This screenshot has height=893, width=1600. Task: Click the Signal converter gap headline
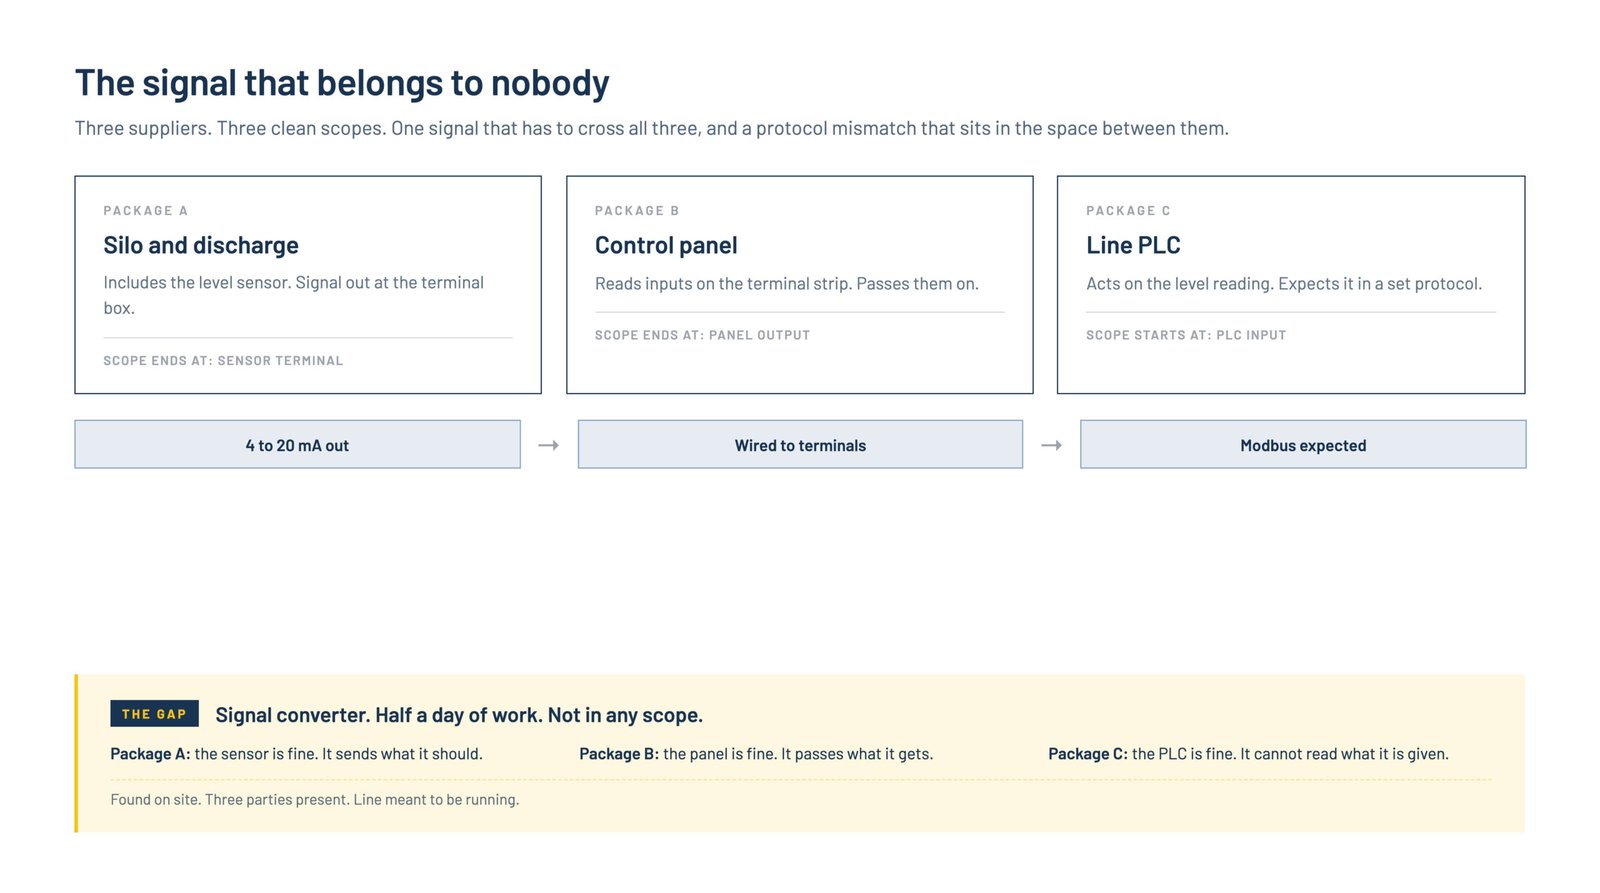459,715
